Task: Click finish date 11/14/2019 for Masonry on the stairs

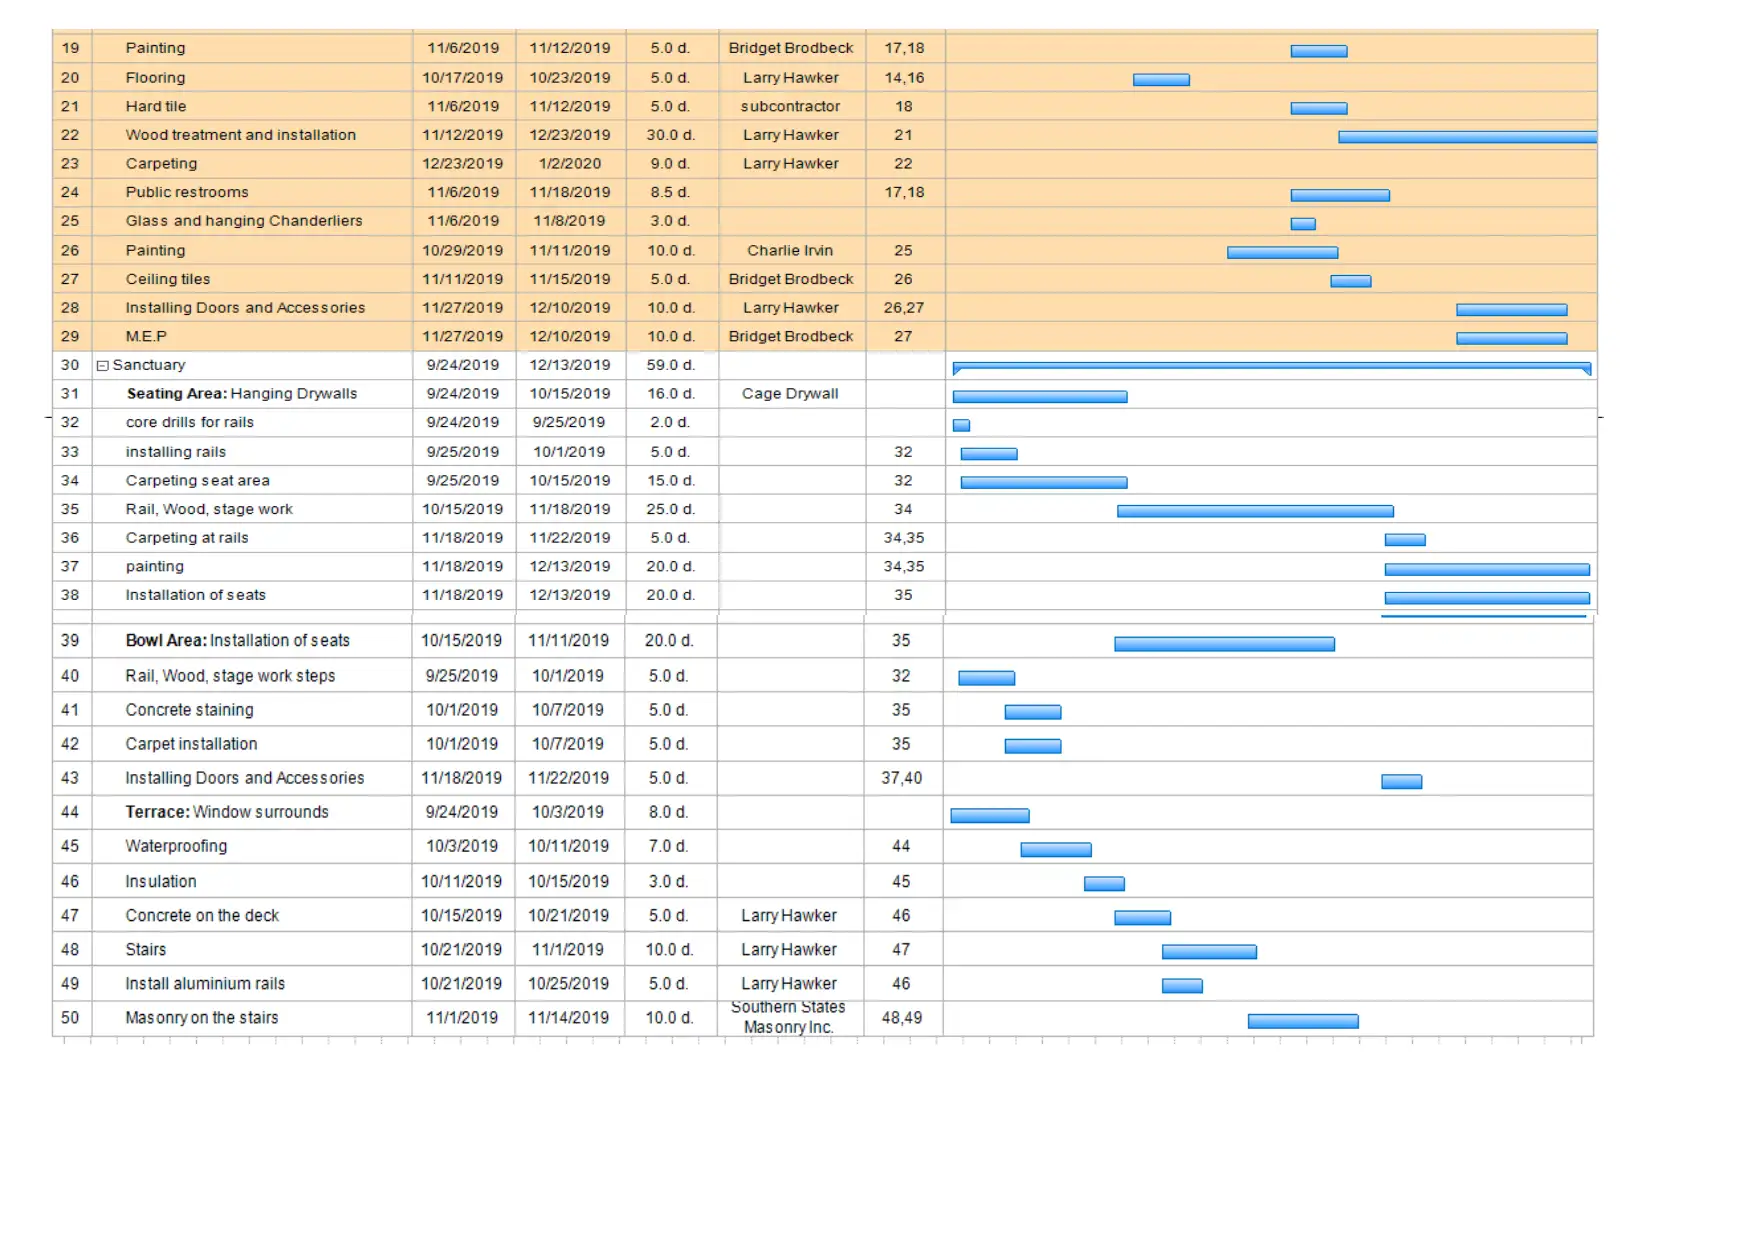Action: click(568, 1018)
